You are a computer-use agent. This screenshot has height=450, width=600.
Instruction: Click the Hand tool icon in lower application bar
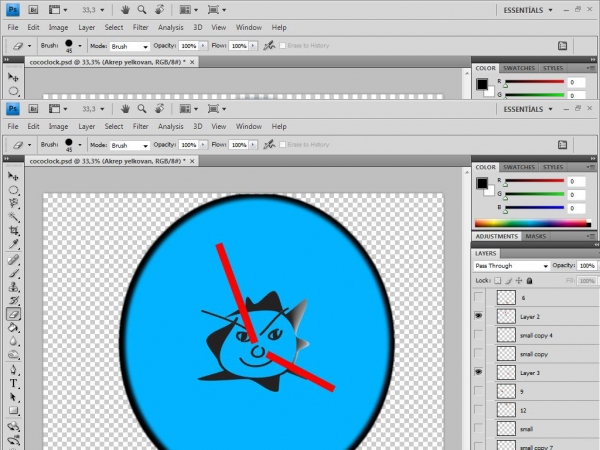point(125,109)
